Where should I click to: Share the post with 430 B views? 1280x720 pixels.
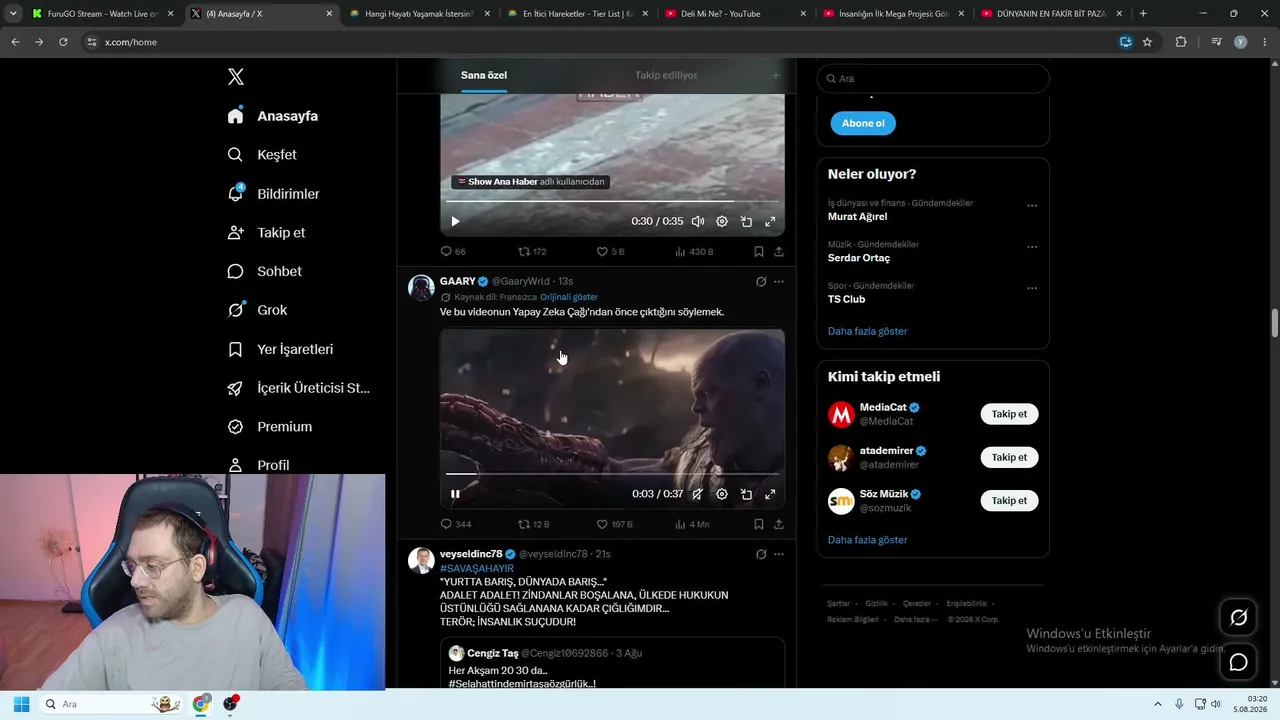(x=779, y=252)
